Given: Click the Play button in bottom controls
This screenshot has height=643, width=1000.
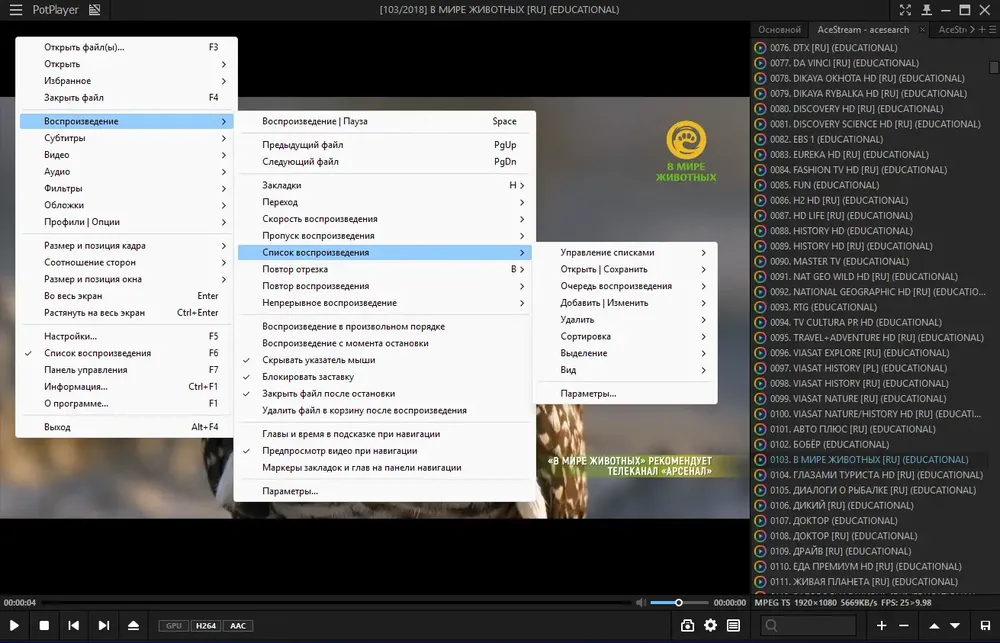Looking at the screenshot, I should [14, 626].
